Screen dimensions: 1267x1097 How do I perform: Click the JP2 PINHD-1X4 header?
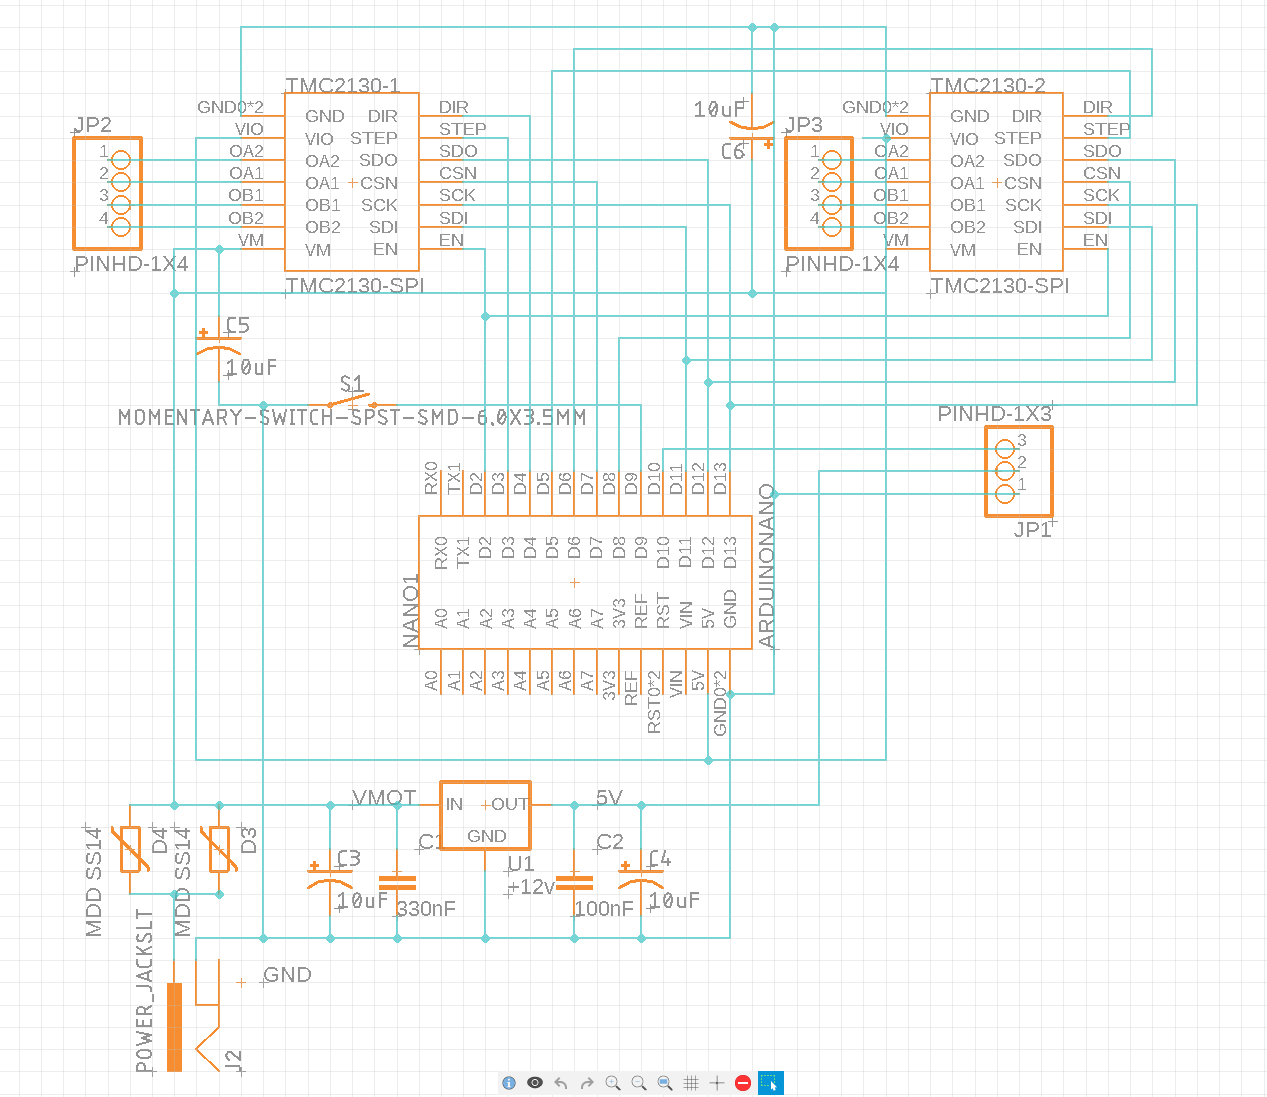[108, 192]
